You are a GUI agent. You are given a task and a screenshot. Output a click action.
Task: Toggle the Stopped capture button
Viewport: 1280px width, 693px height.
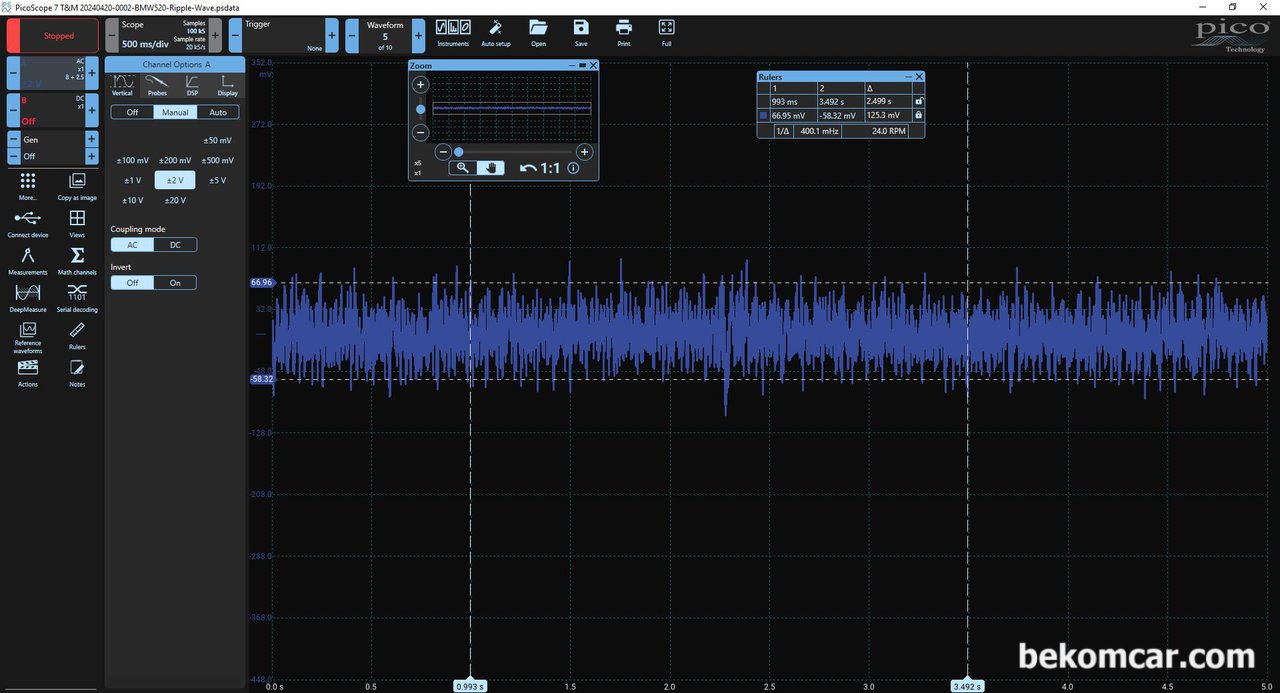click(53, 36)
